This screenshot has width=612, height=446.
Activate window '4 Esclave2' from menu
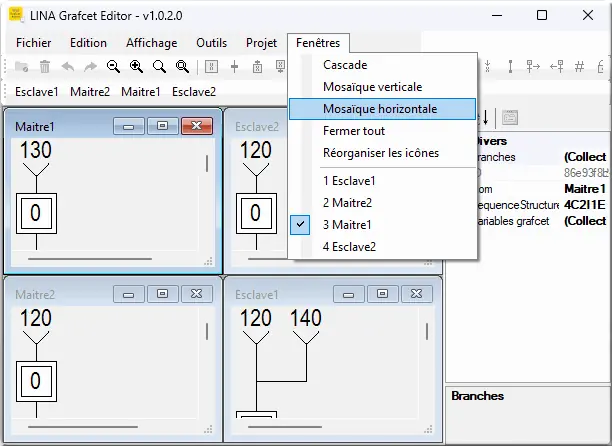(x=383, y=247)
